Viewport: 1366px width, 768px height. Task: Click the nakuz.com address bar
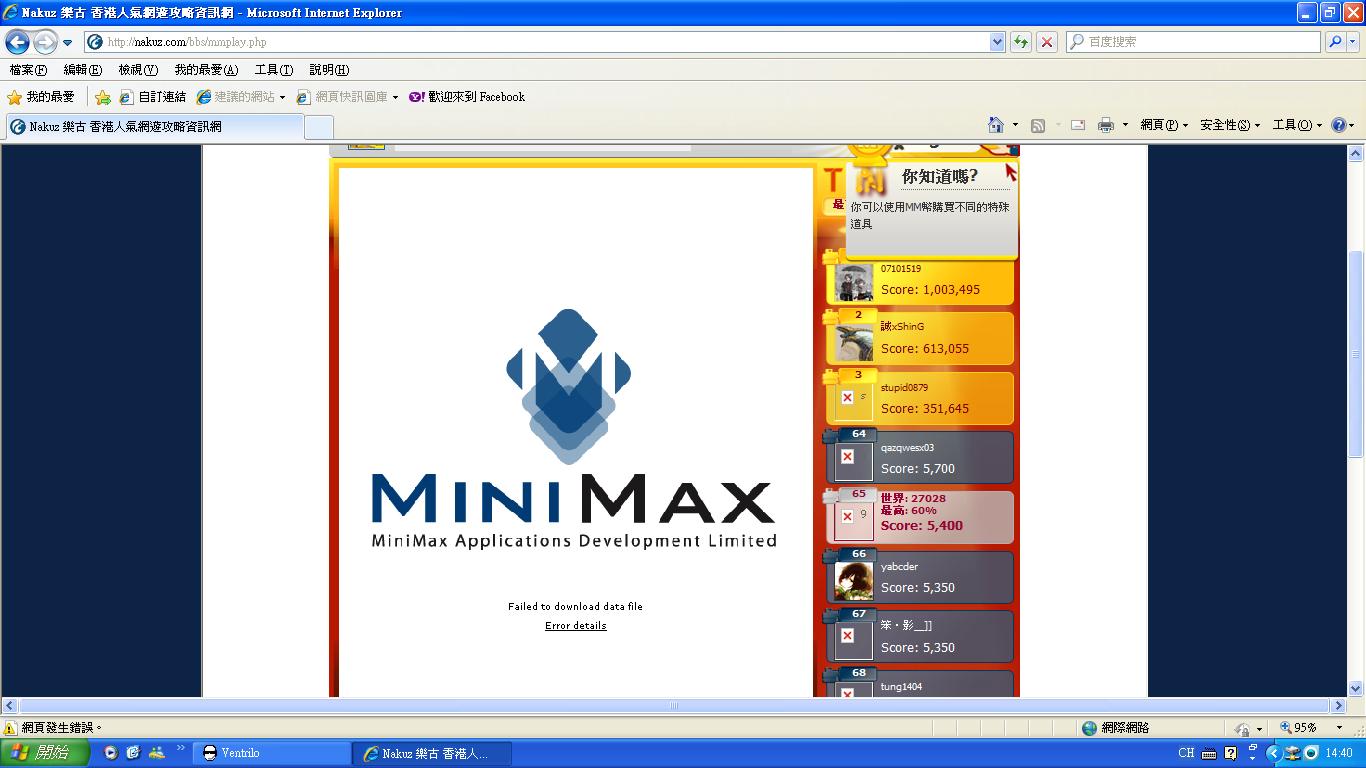(x=537, y=42)
